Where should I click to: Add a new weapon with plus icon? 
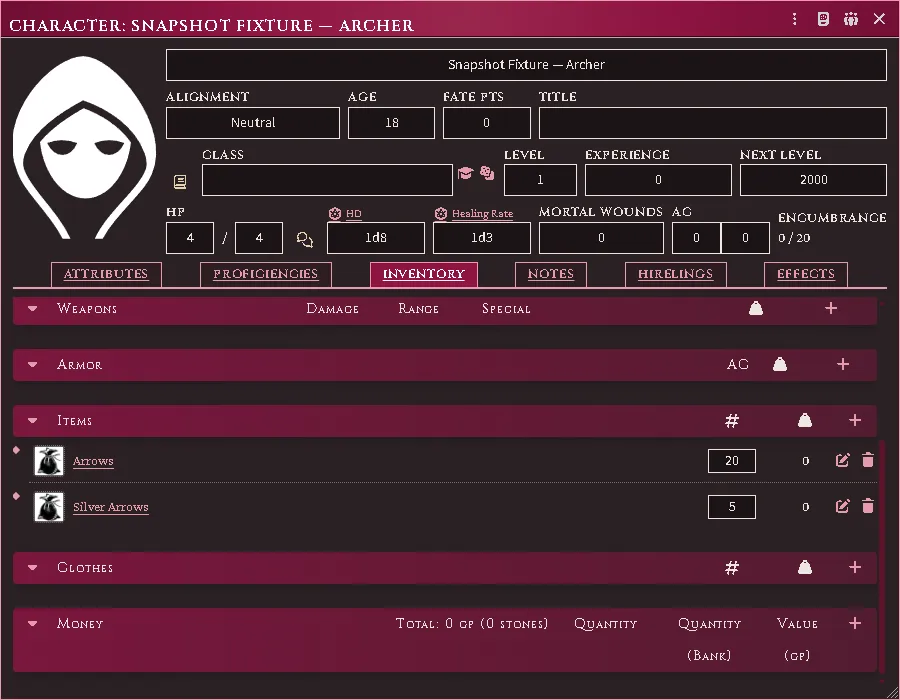coord(831,309)
